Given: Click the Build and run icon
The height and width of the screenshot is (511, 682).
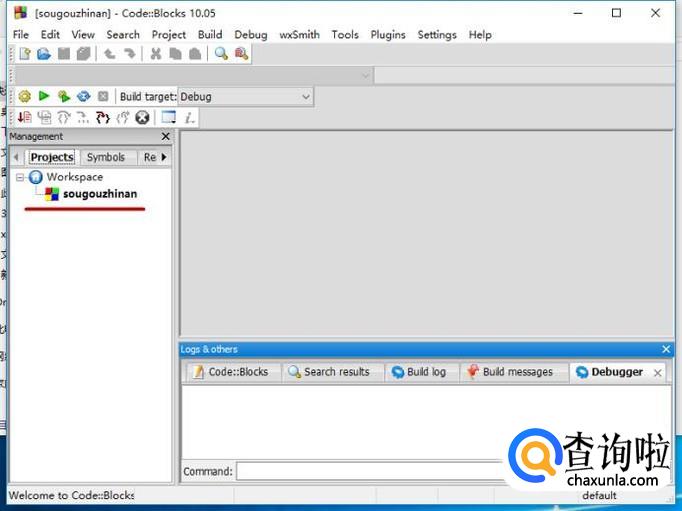Looking at the screenshot, I should point(64,96).
